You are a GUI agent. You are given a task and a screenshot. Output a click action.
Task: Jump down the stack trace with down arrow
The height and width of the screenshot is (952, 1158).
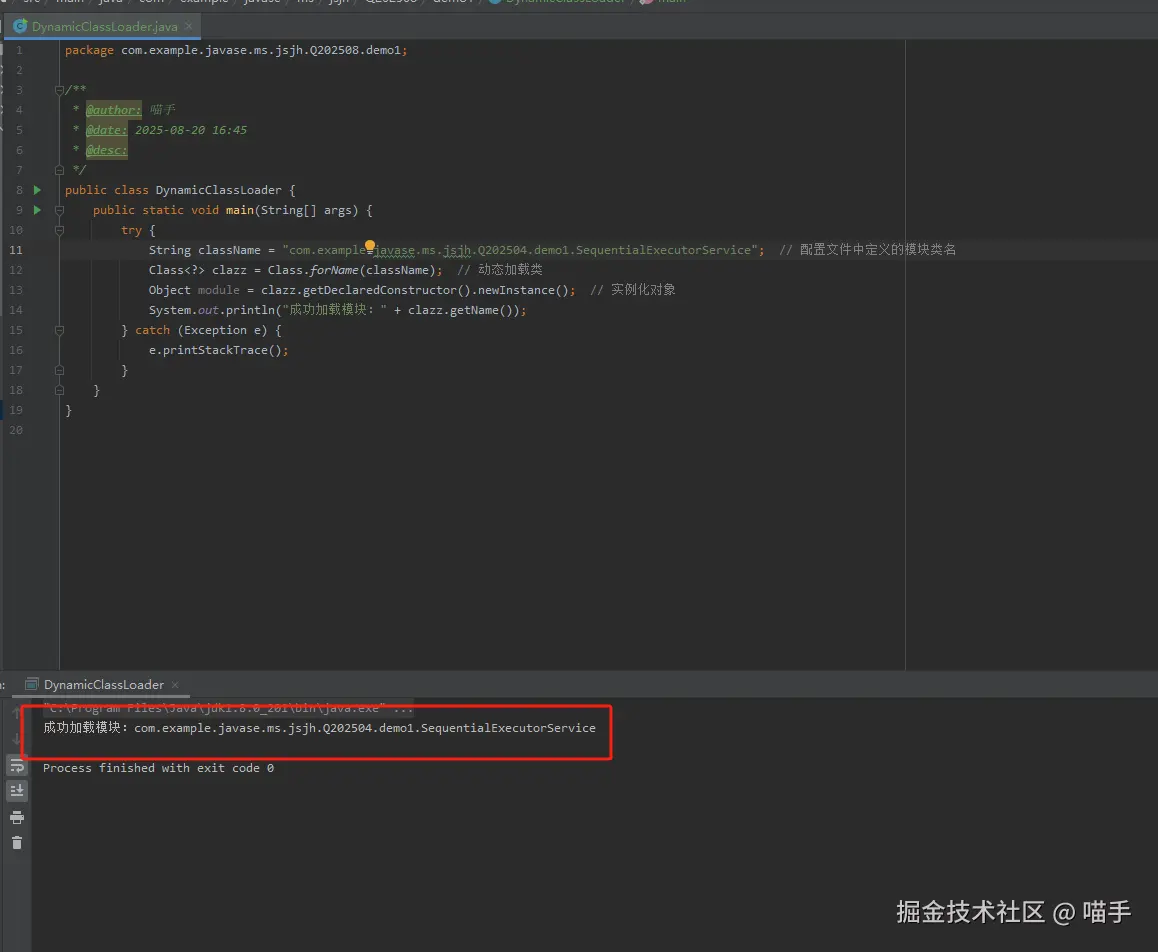point(17,739)
